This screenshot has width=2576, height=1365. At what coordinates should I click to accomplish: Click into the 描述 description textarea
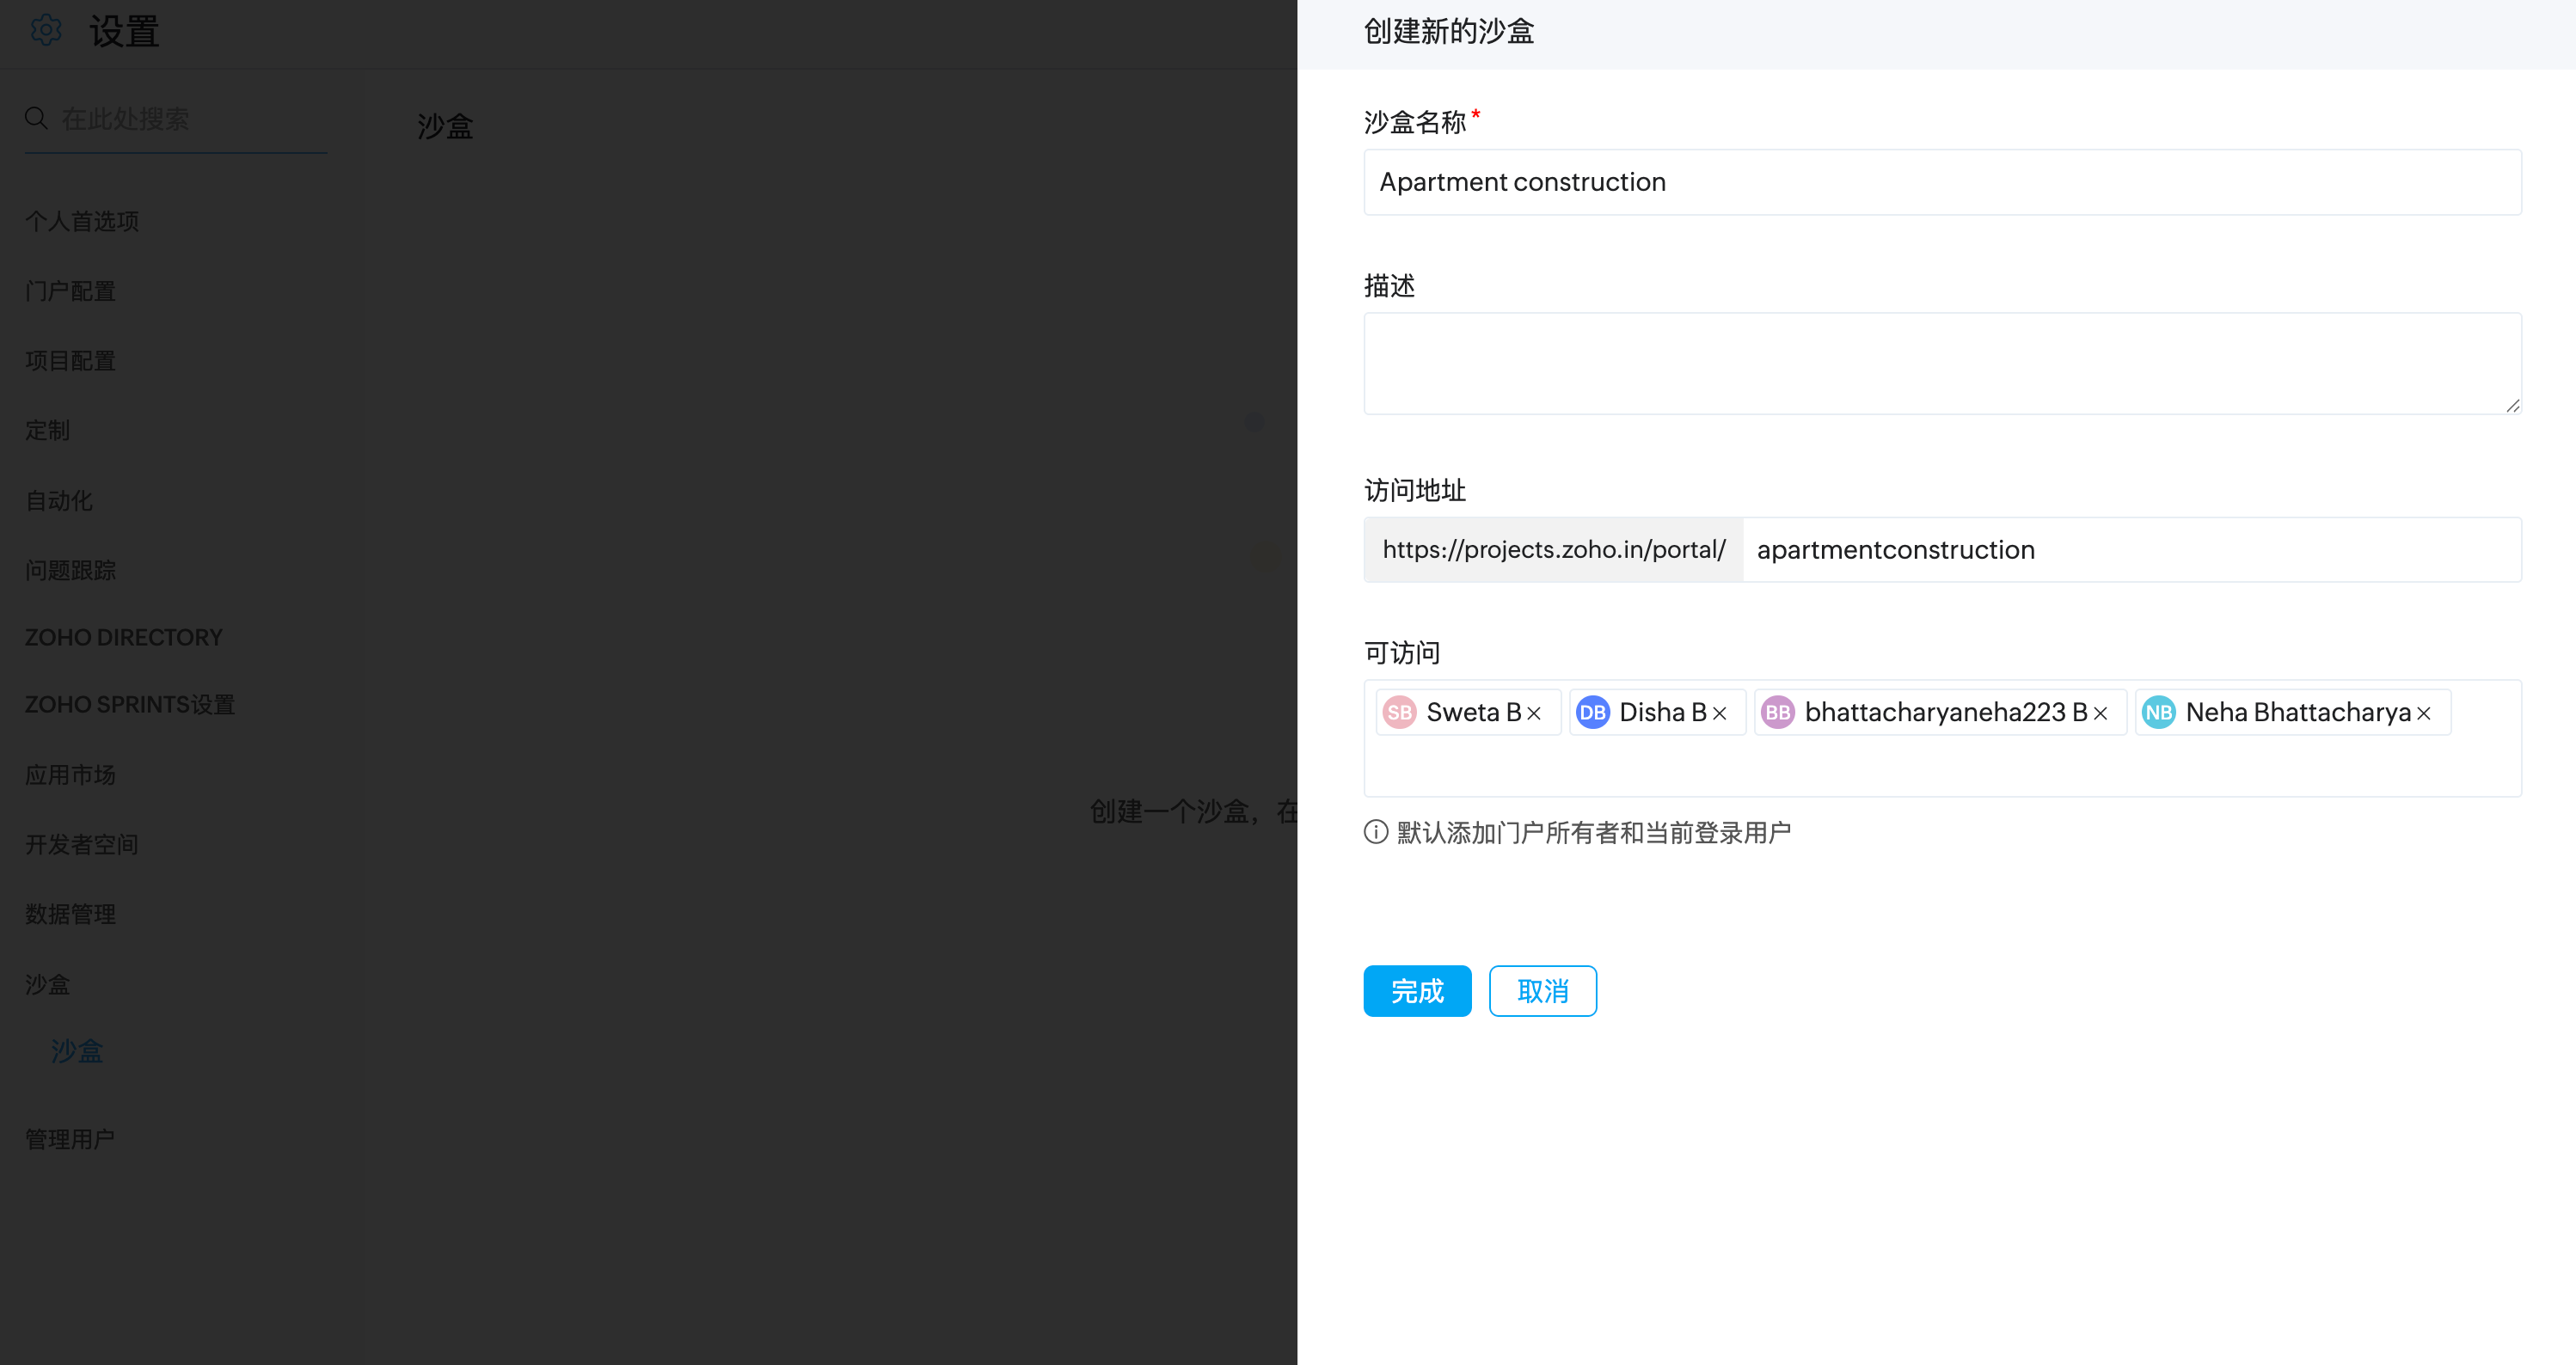(x=1941, y=363)
